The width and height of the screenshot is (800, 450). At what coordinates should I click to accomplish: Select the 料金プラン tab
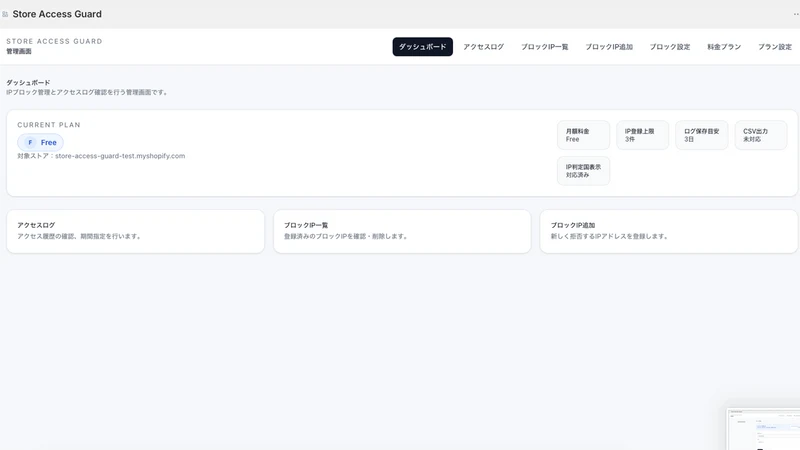[724, 46]
